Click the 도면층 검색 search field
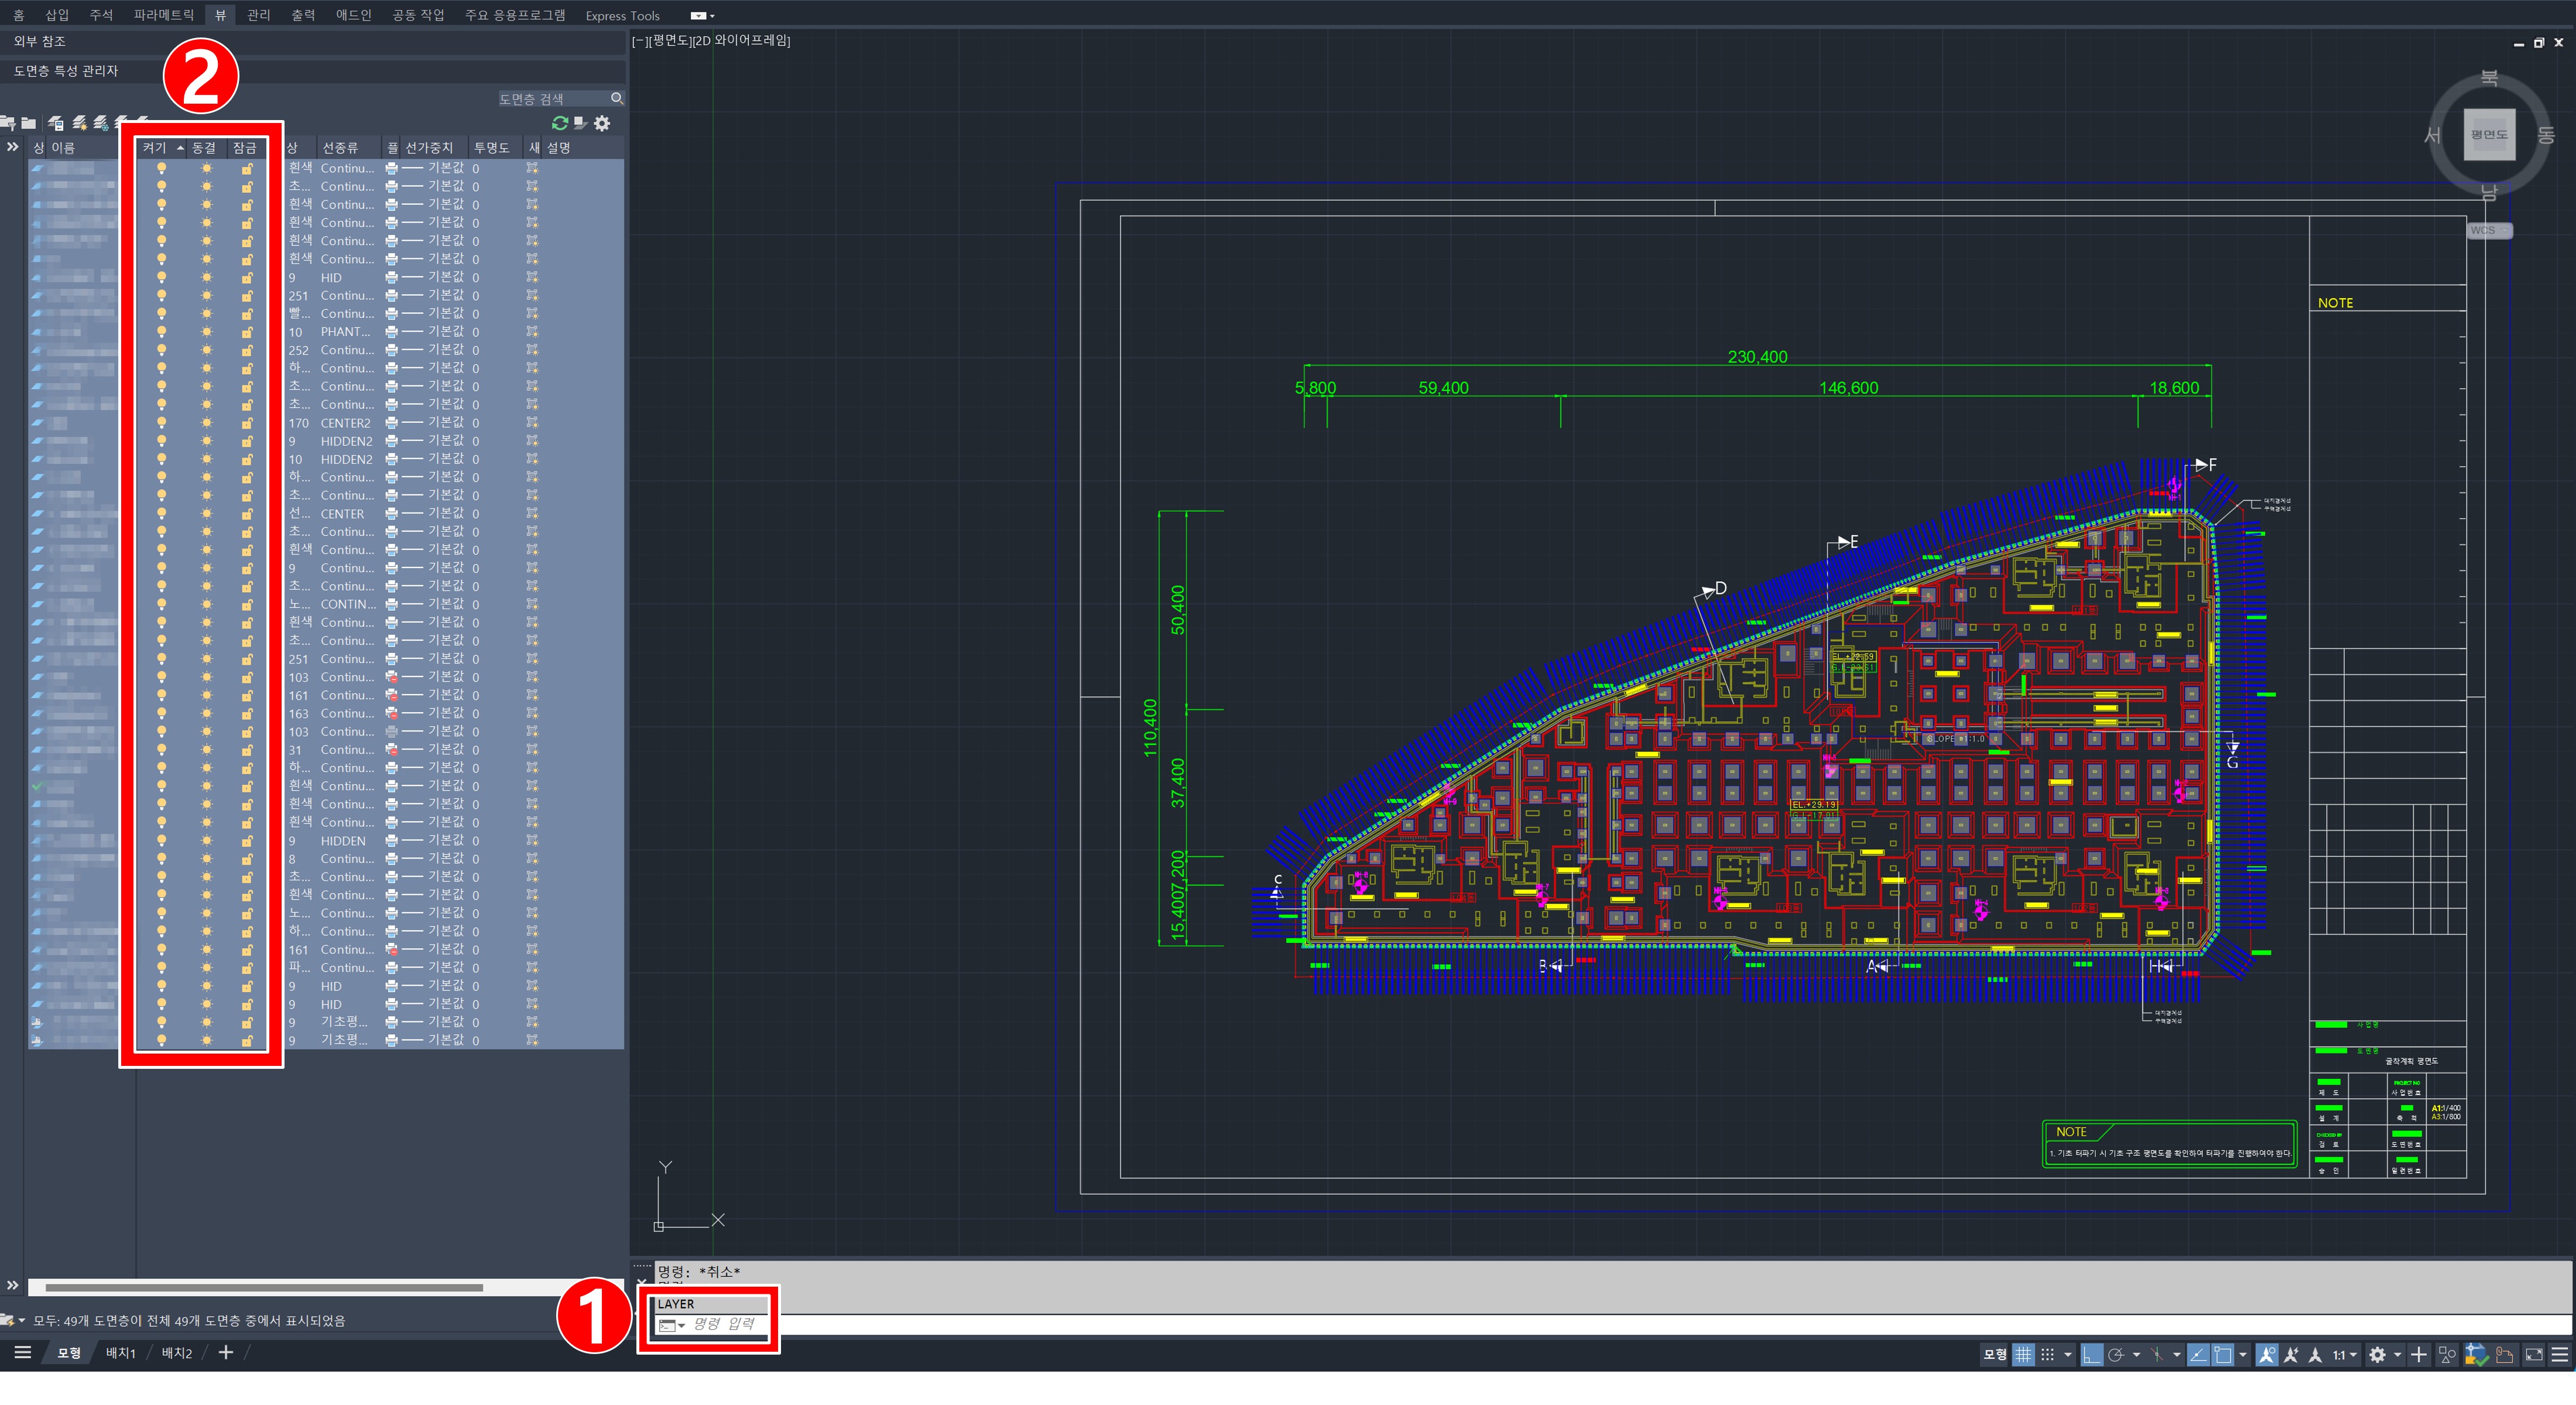Image resolution: width=2576 pixels, height=1405 pixels. coord(553,98)
